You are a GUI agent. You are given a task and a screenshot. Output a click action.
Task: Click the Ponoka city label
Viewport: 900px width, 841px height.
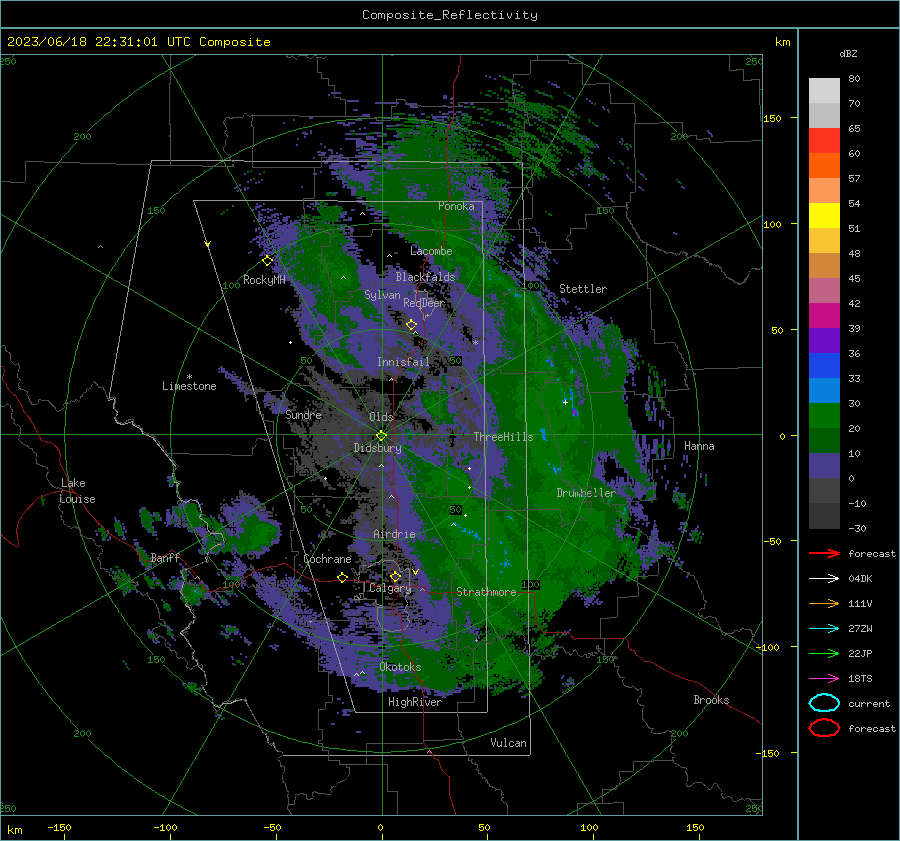pyautogui.click(x=456, y=206)
